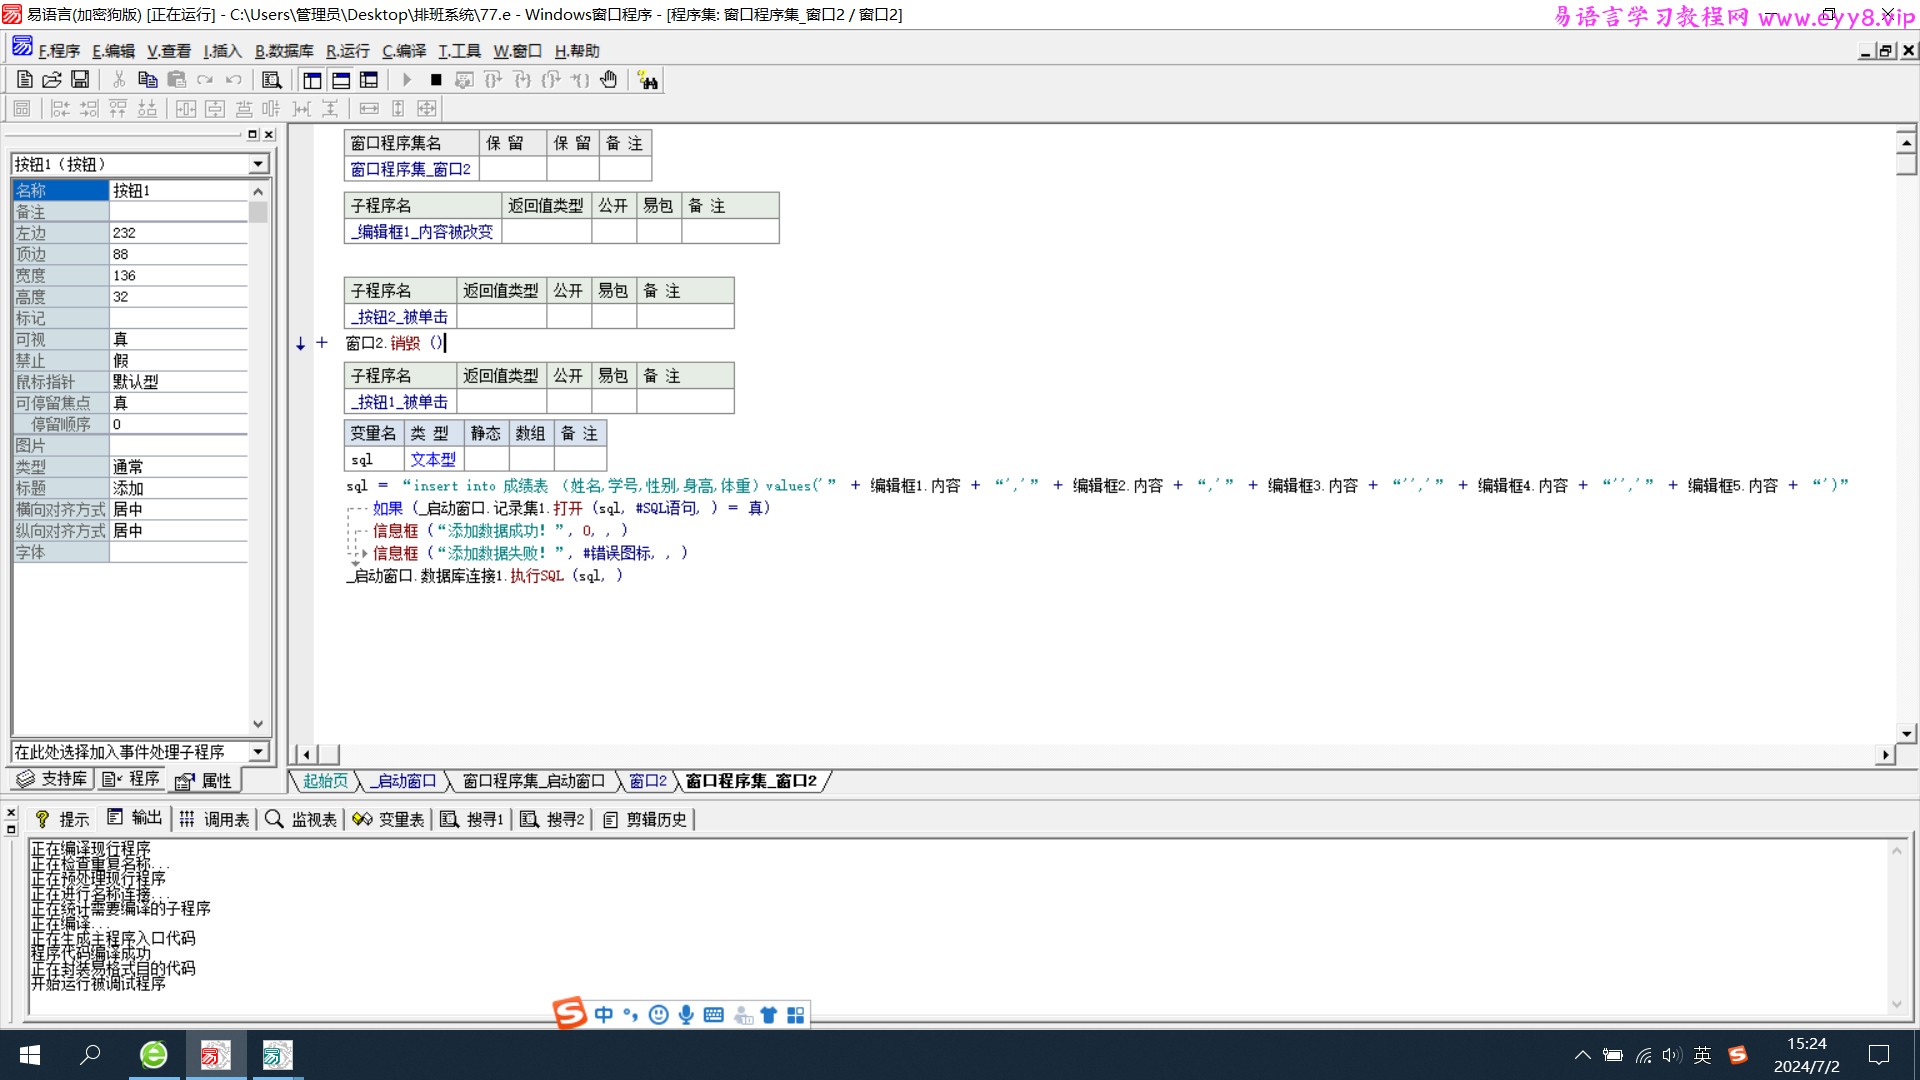Click the Sogou microphone voice input icon
This screenshot has height=1080, width=1920.
(686, 1015)
